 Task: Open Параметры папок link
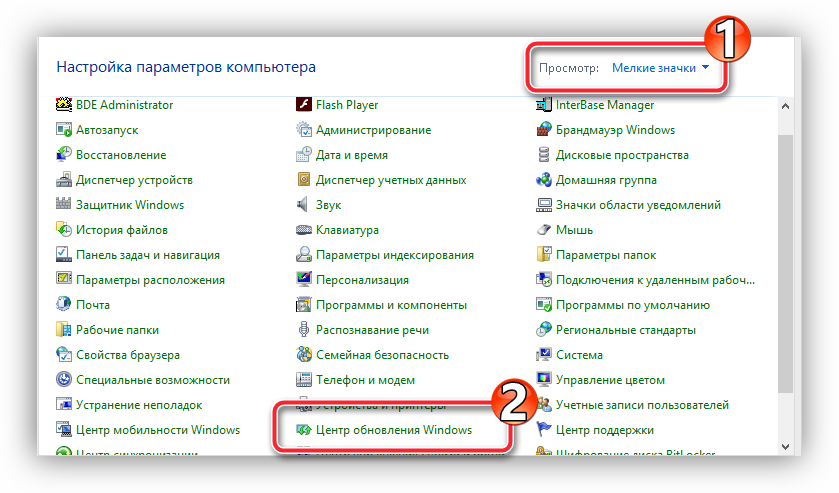tap(606, 255)
